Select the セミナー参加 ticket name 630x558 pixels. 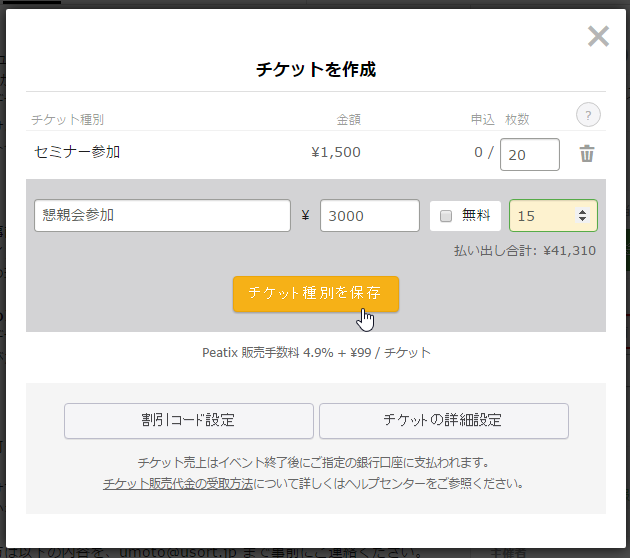(77, 152)
